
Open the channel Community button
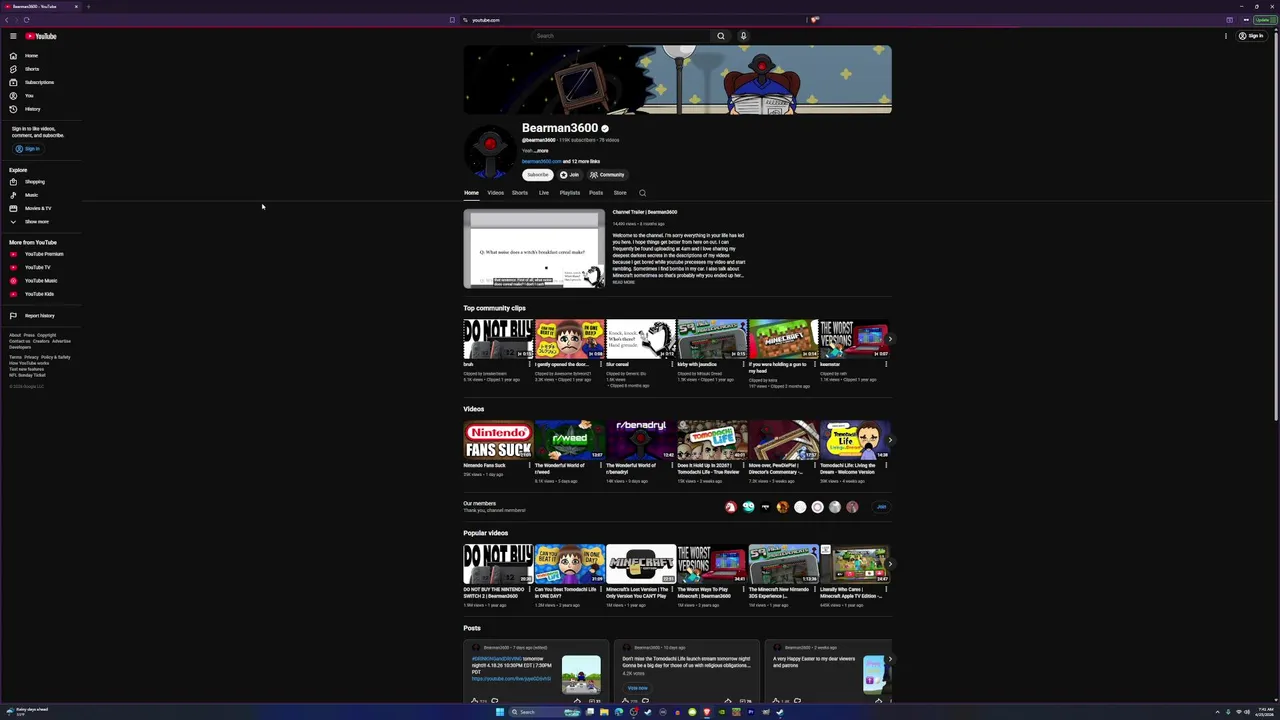607,175
